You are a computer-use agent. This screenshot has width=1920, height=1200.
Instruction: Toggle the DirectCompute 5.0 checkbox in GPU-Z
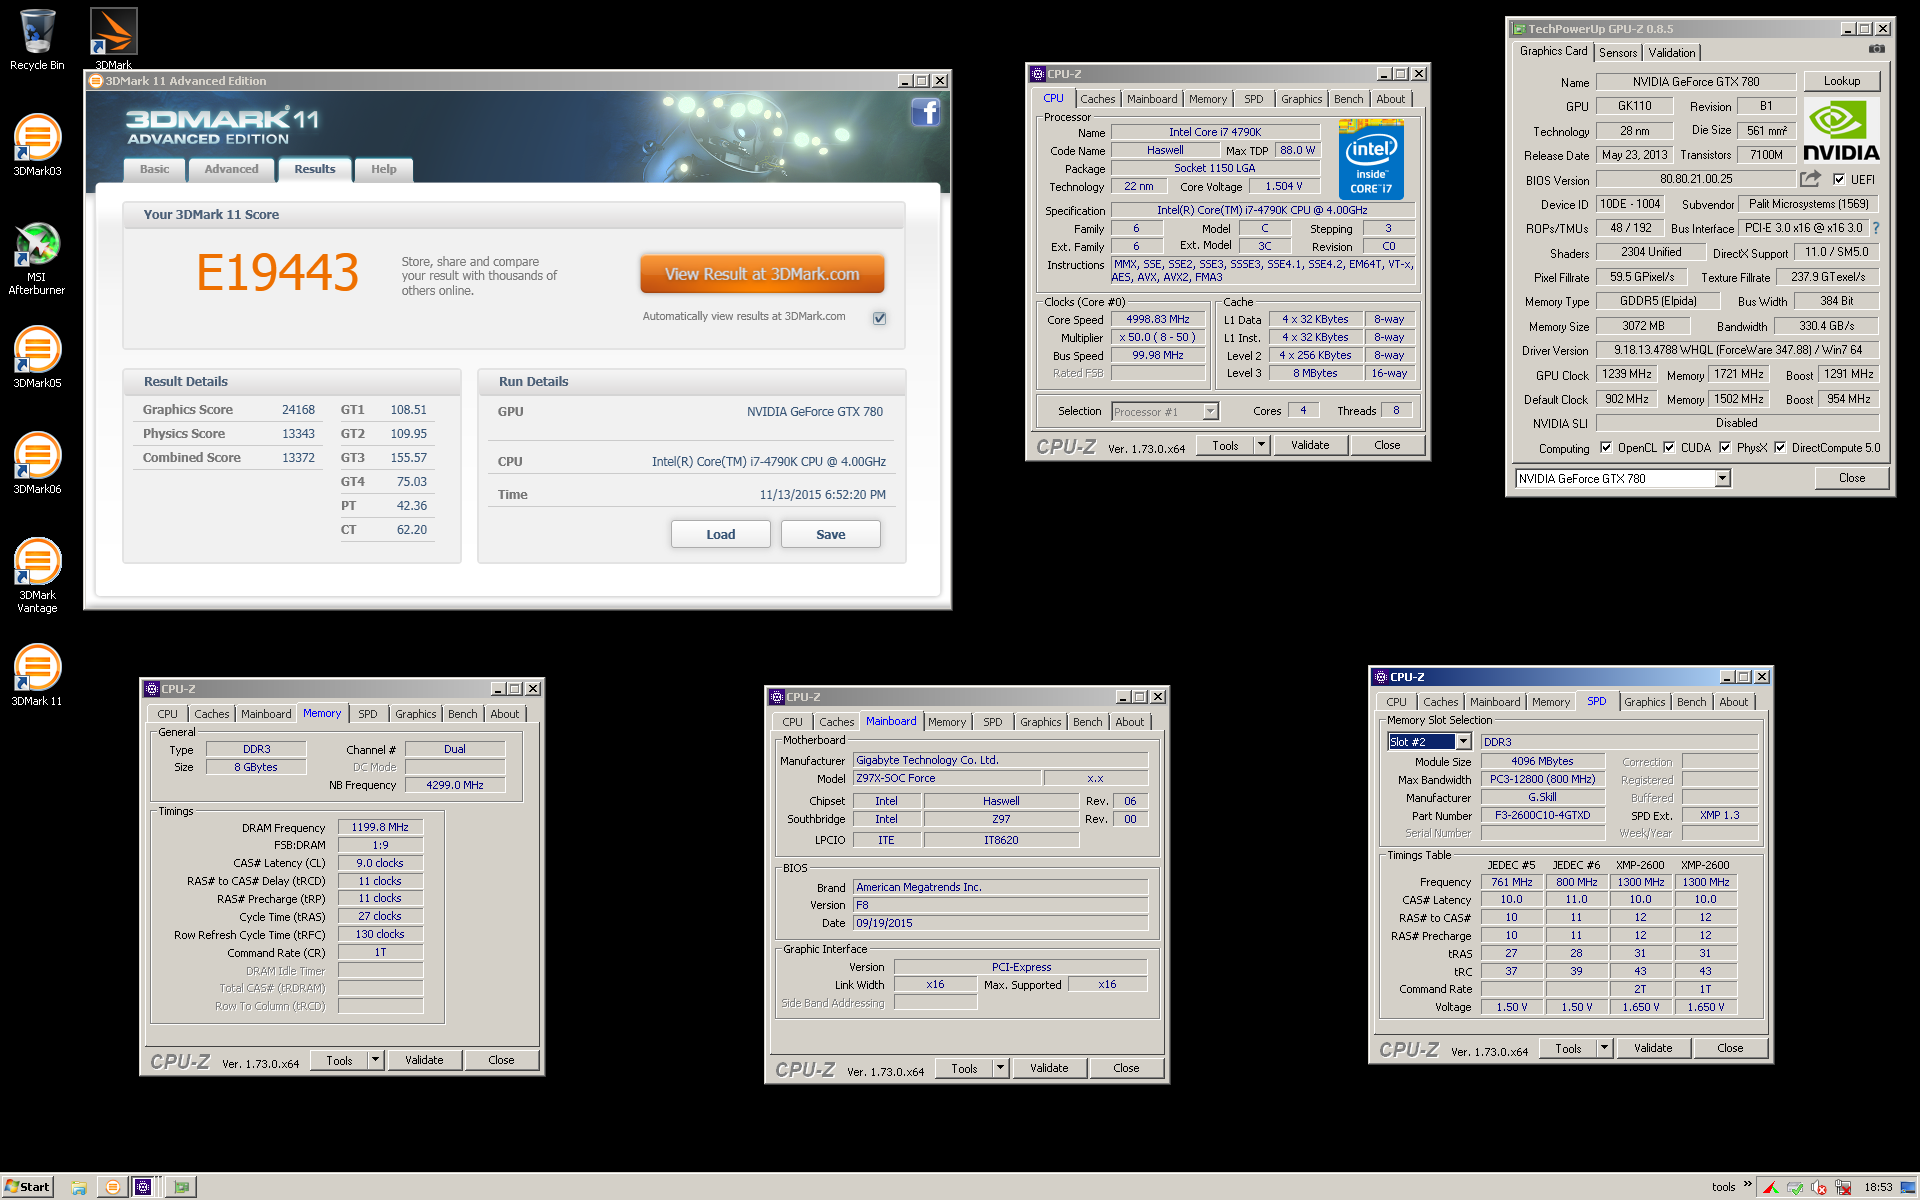point(1780,448)
